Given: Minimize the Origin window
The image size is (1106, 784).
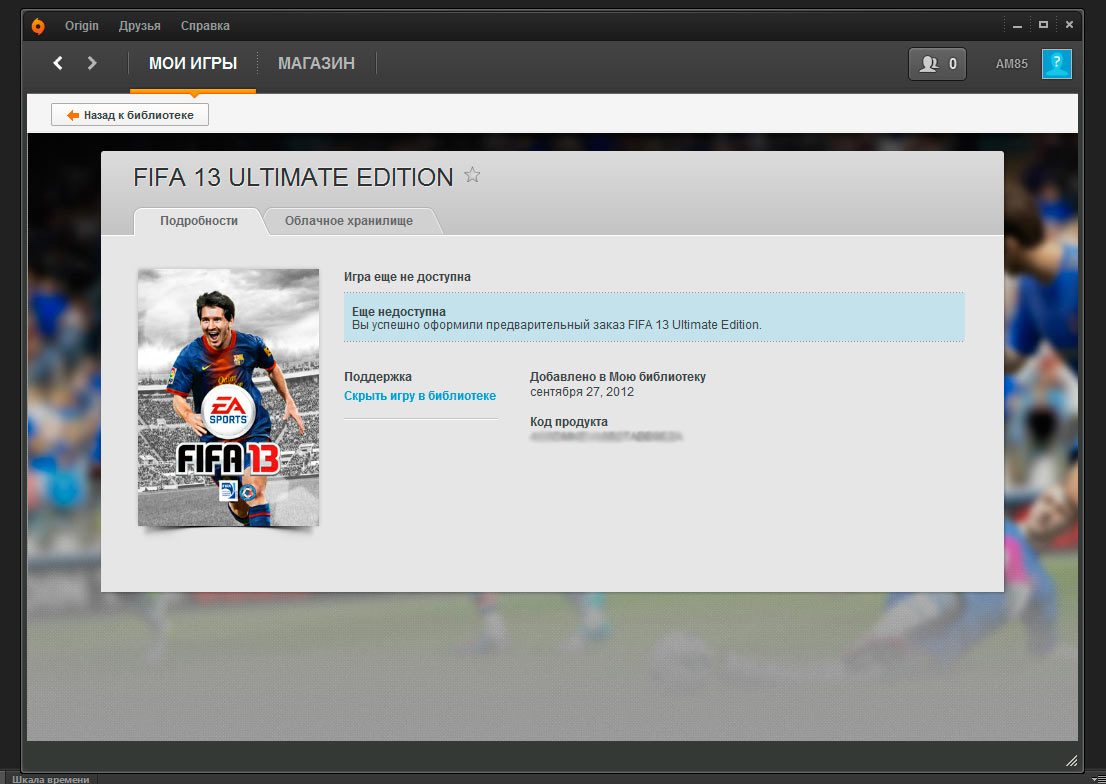Looking at the screenshot, I should click(1017, 25).
